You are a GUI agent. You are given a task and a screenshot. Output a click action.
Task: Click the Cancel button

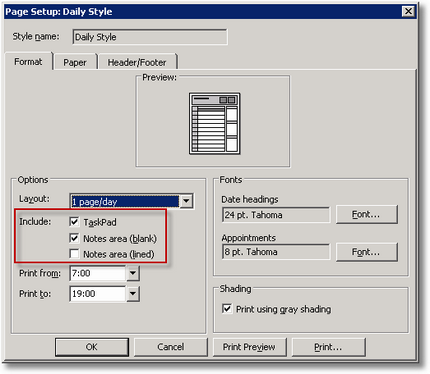tap(171, 347)
